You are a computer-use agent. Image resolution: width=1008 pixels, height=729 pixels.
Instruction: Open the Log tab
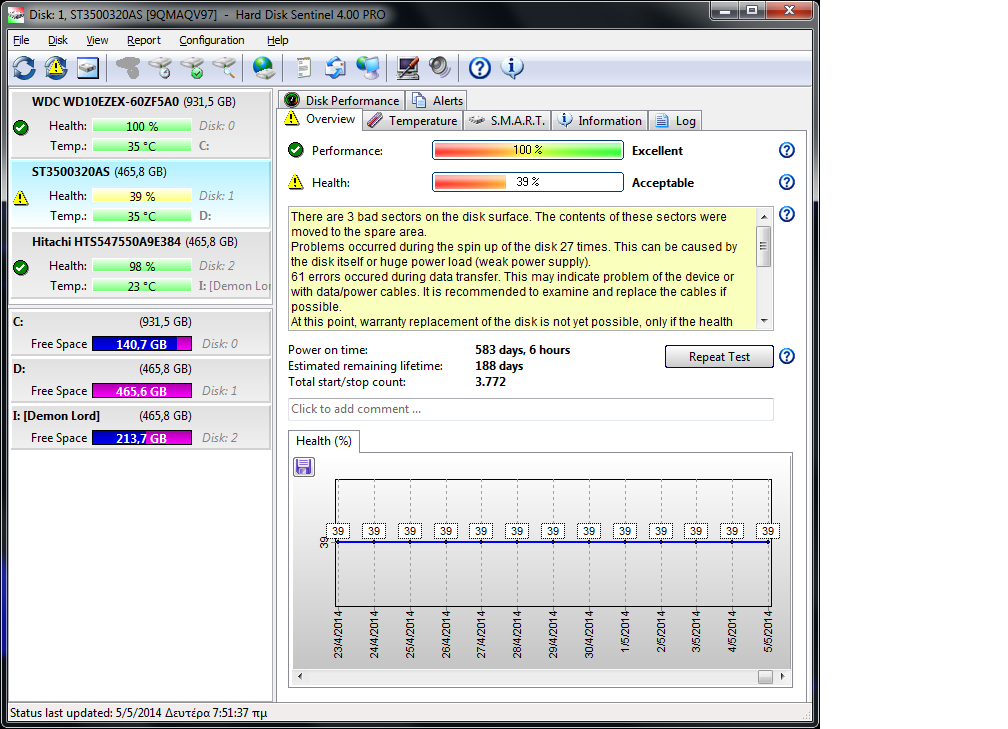(675, 121)
